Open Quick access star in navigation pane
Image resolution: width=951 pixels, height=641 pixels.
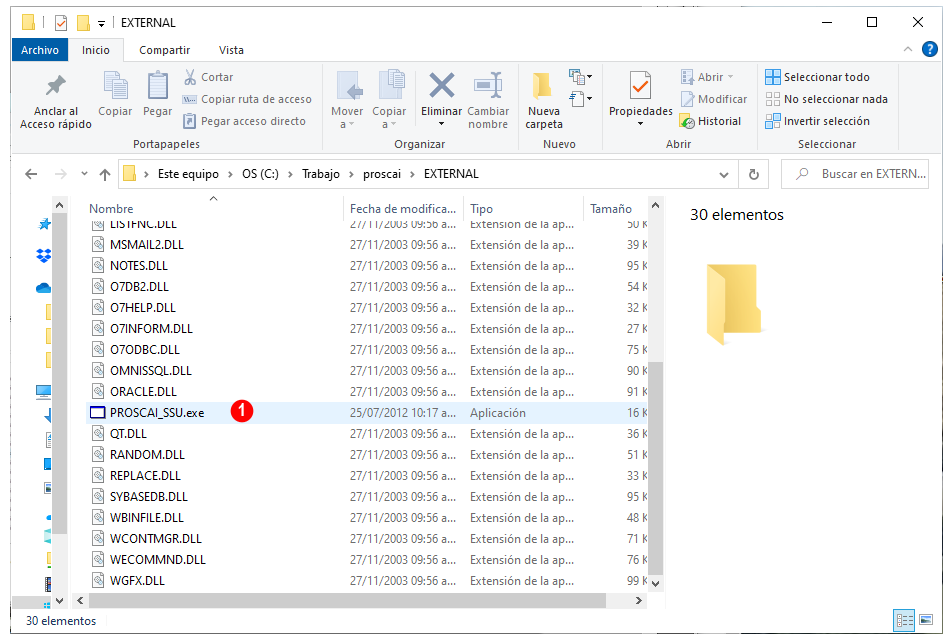coord(44,224)
